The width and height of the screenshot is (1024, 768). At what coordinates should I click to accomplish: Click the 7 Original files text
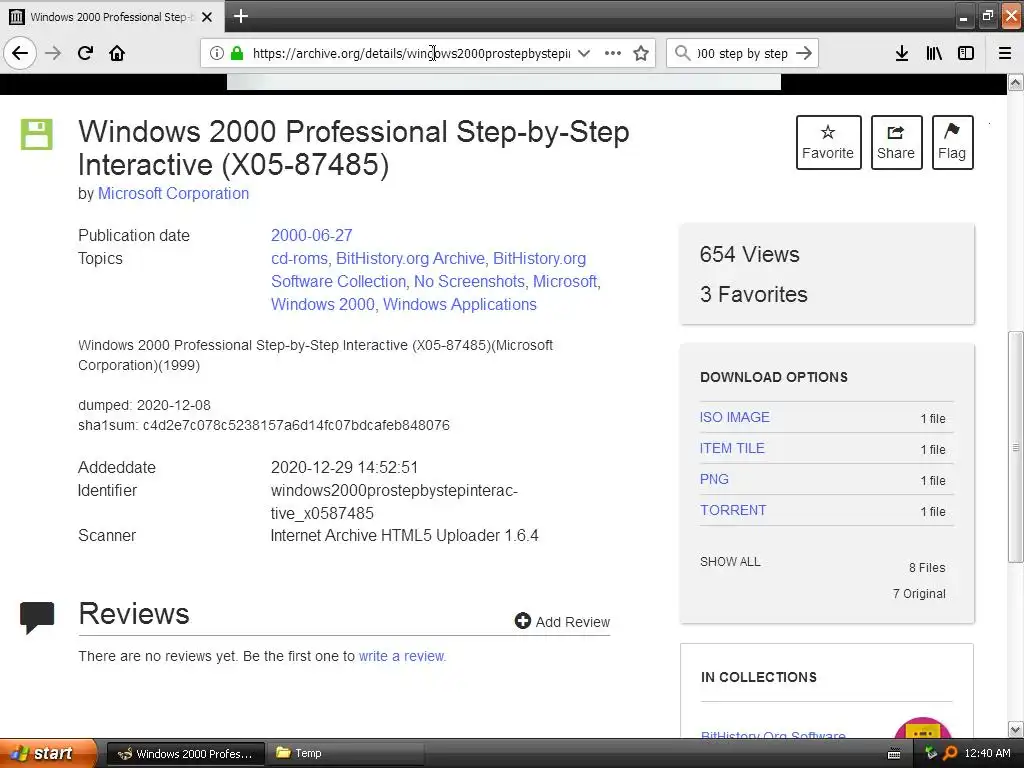pos(919,594)
